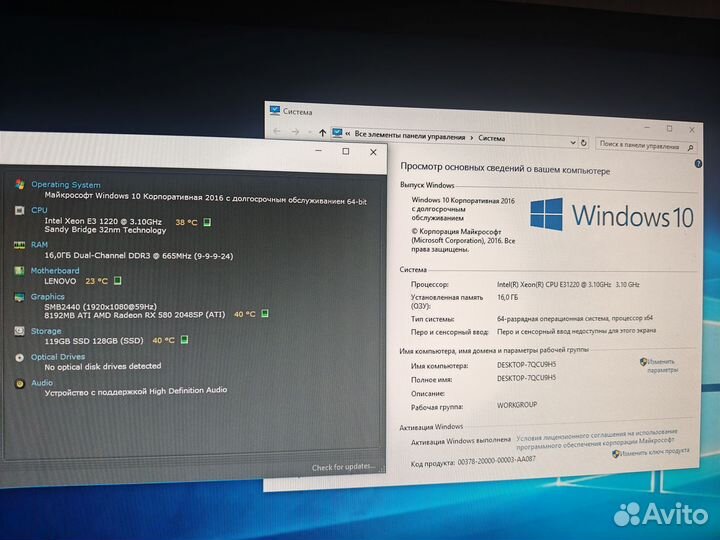Image resolution: width=720 pixels, height=540 pixels.
Task: Click the Up arrow navigation button
Action: pos(321,132)
